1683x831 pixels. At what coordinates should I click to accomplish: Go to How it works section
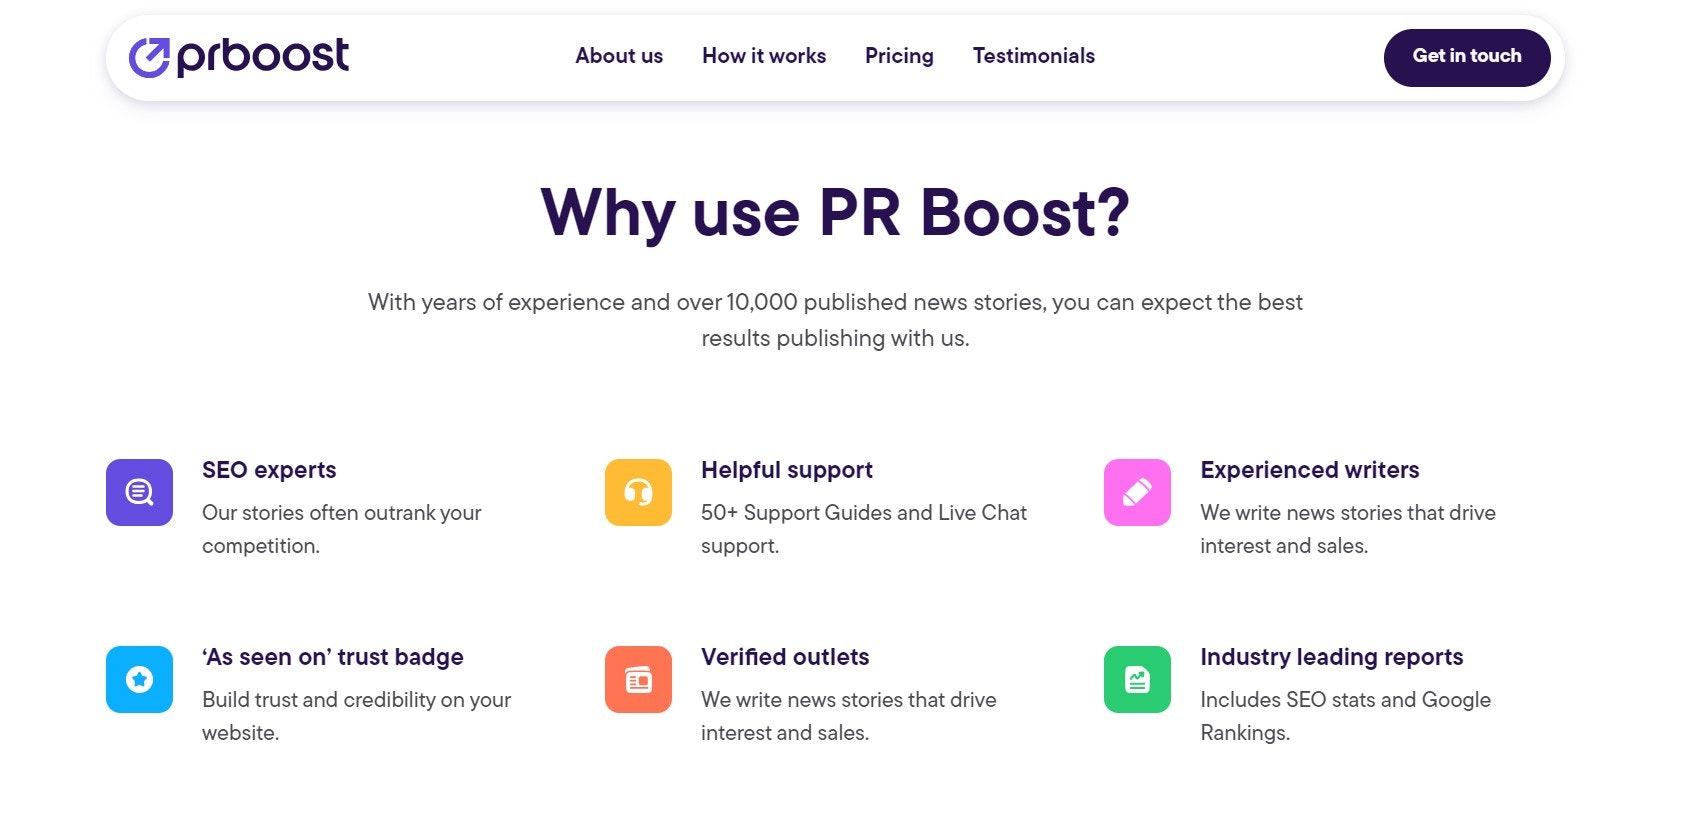(x=764, y=56)
